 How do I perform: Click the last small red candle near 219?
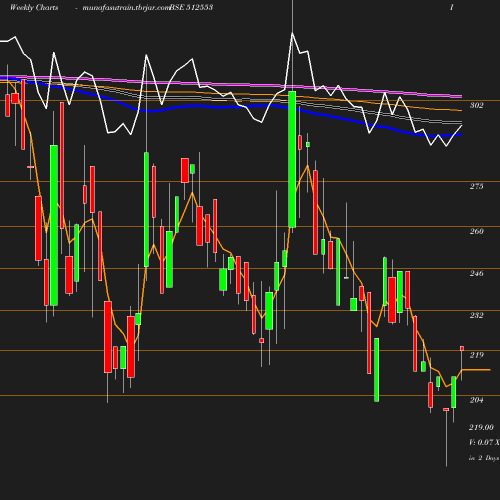(462, 348)
